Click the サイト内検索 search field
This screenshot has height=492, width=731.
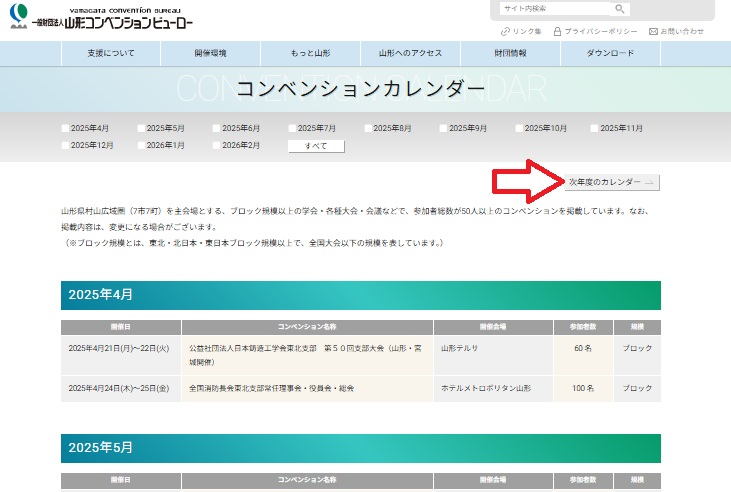tap(553, 9)
